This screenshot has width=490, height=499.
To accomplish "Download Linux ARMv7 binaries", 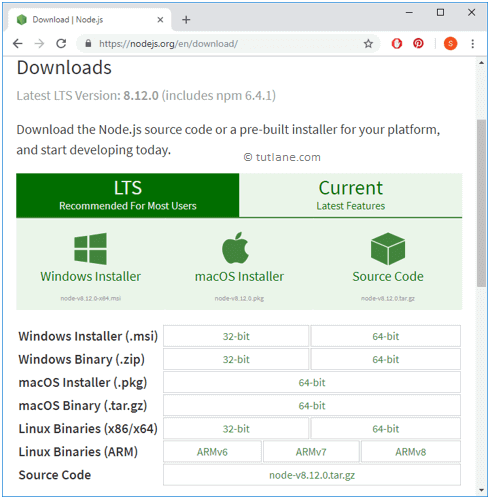I will click(311, 452).
